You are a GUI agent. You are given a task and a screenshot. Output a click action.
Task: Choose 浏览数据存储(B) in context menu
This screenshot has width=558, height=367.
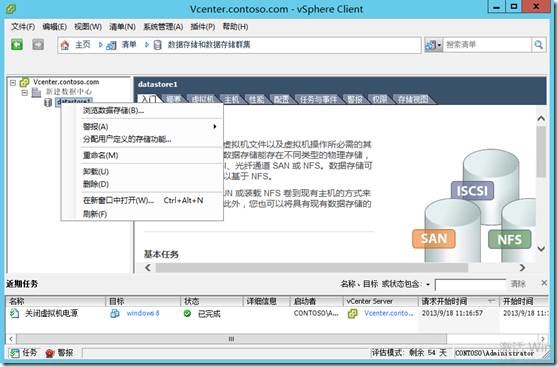pyautogui.click(x=142, y=110)
